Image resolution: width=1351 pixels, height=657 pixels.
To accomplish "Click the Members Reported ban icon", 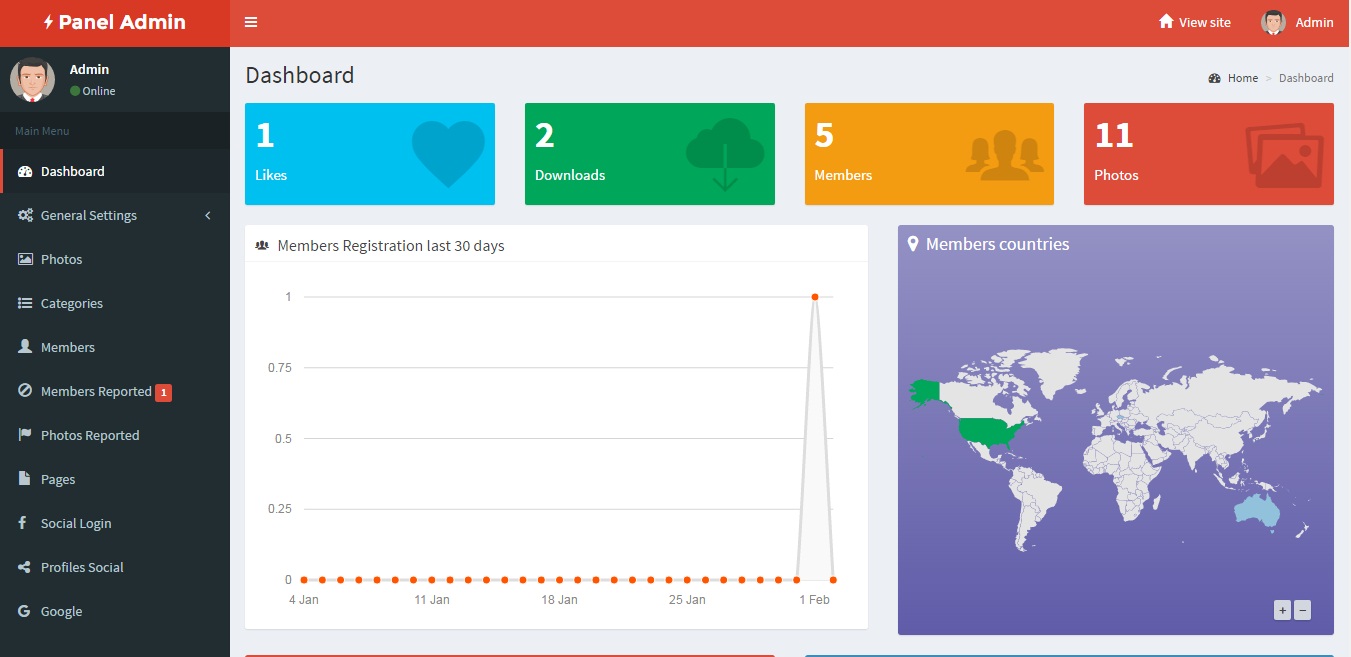I will click(x=25, y=391).
